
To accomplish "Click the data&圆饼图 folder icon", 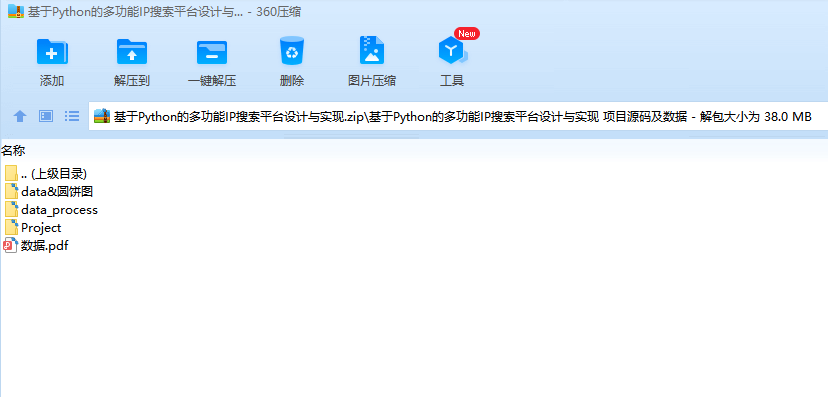I will click(12, 192).
